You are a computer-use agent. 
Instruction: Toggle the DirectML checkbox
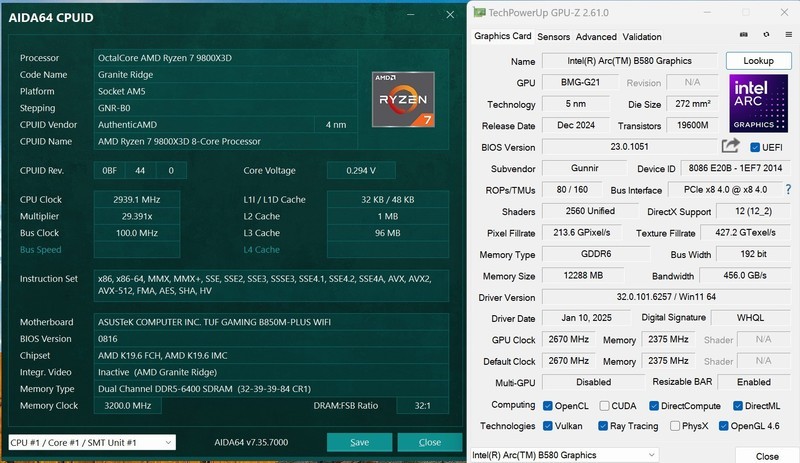(x=737, y=406)
